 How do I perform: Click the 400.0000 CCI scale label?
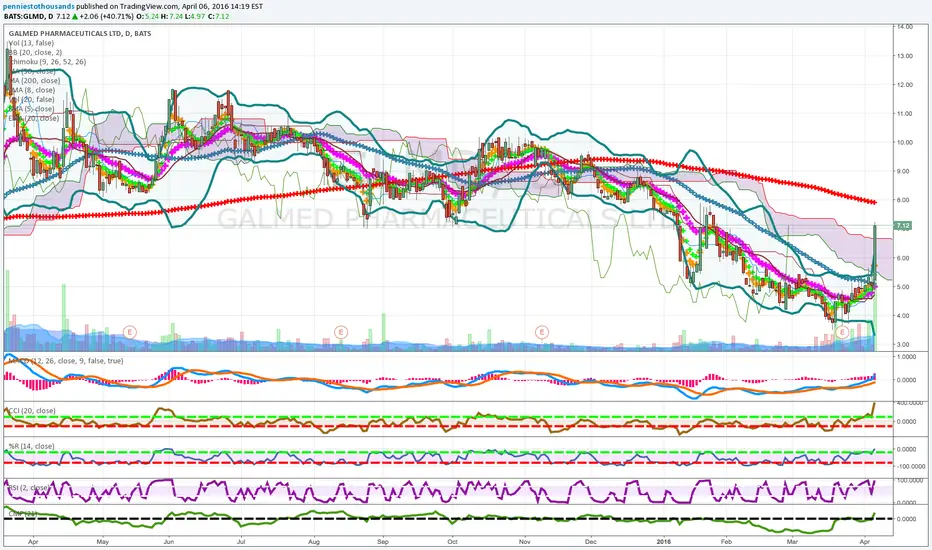(x=909, y=403)
